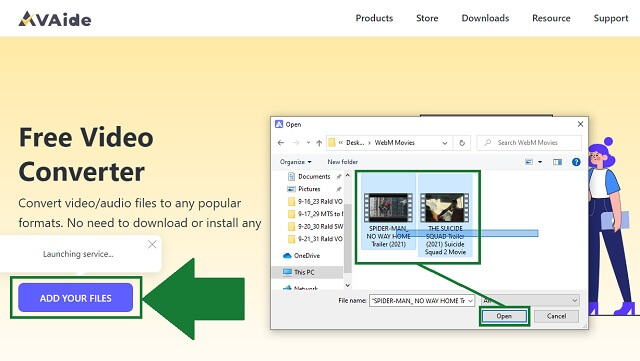Click the ADD YOUR FILES button
This screenshot has height=361, width=640.
76,298
